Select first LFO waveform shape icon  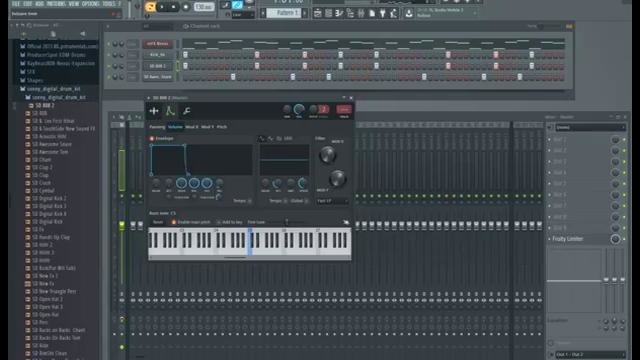(x=262, y=139)
